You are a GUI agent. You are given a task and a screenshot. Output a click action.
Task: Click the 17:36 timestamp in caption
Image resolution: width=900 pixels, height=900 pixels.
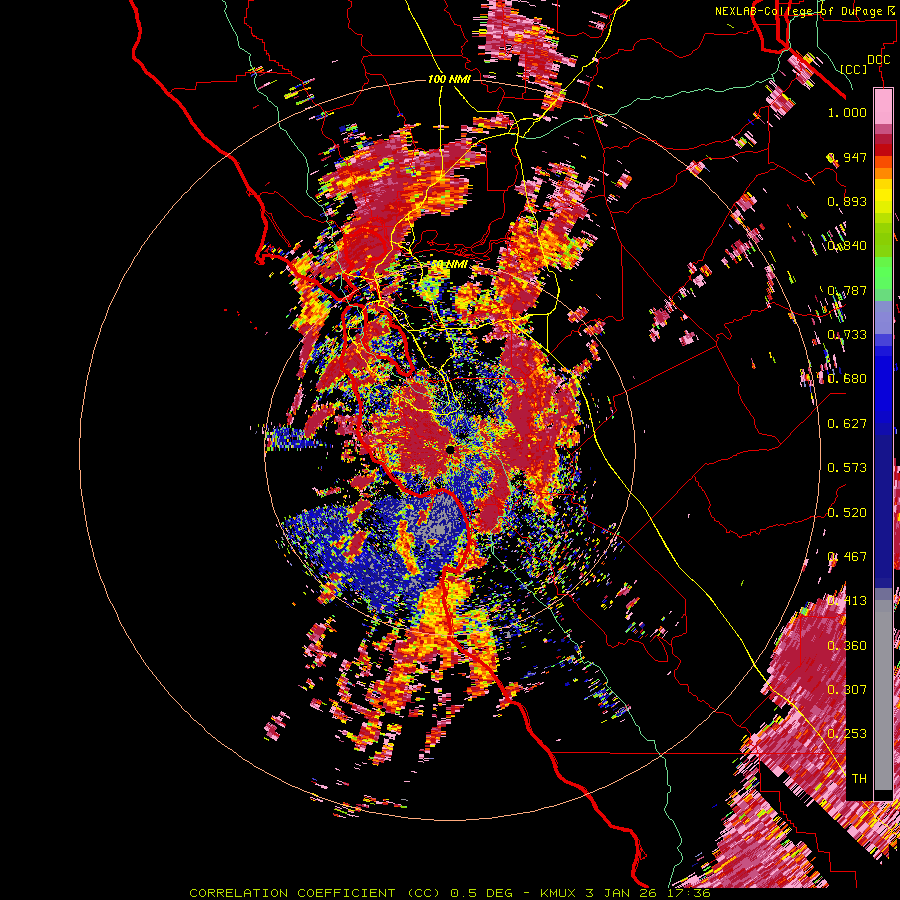click(x=689, y=893)
